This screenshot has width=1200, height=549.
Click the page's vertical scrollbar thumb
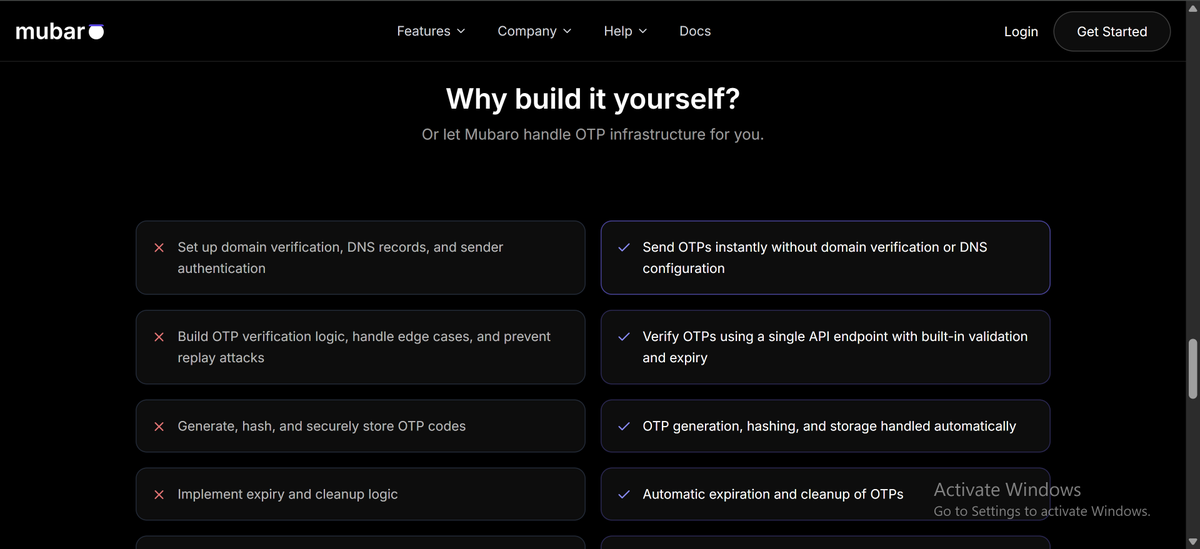(x=1192, y=369)
